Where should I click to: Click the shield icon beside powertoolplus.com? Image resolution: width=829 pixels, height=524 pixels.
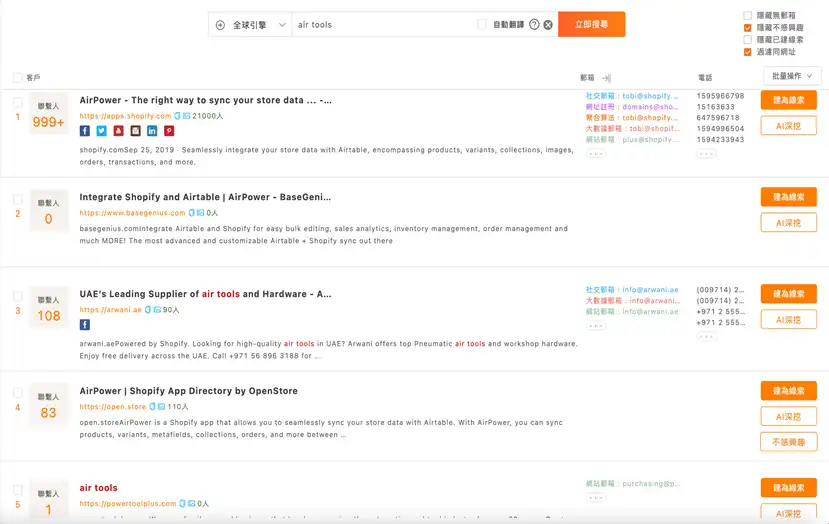click(x=182, y=503)
